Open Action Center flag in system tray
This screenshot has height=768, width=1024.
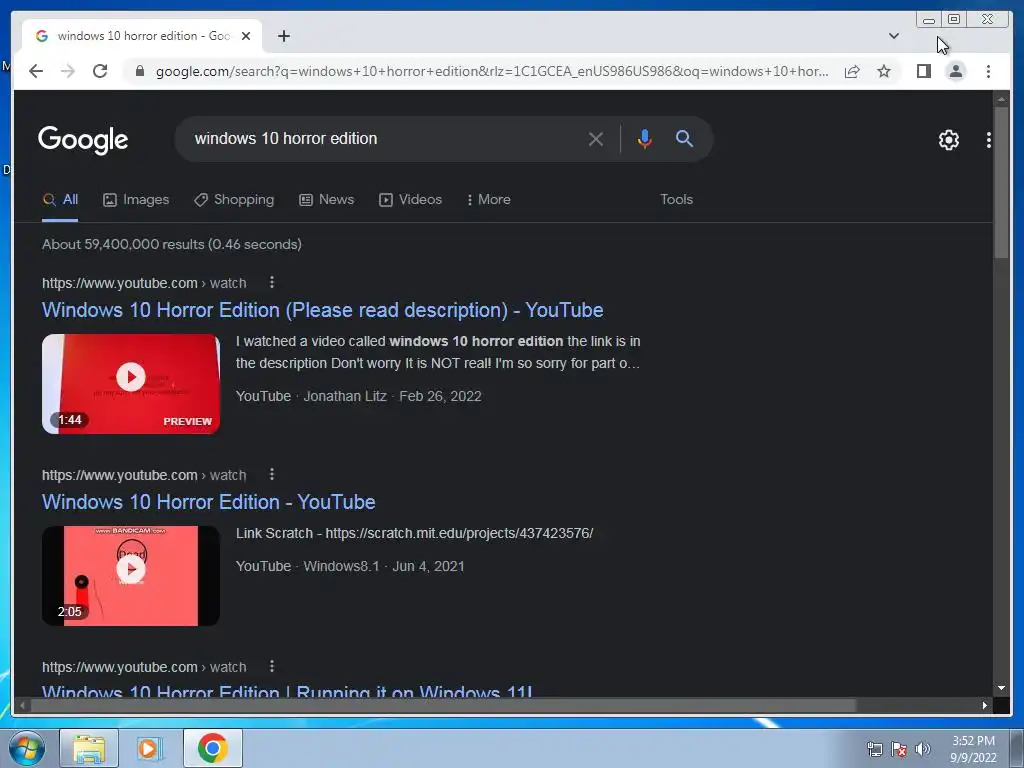pos(899,749)
